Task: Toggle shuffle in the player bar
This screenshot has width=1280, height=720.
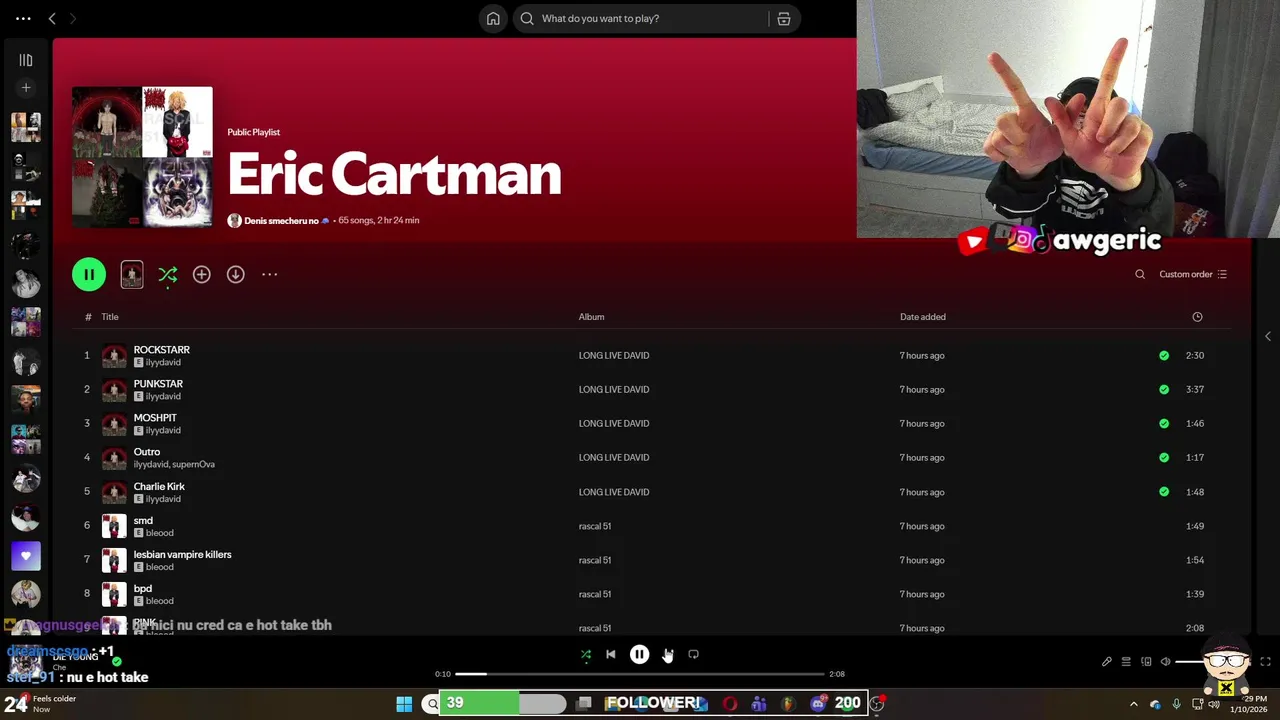Action: (x=586, y=655)
